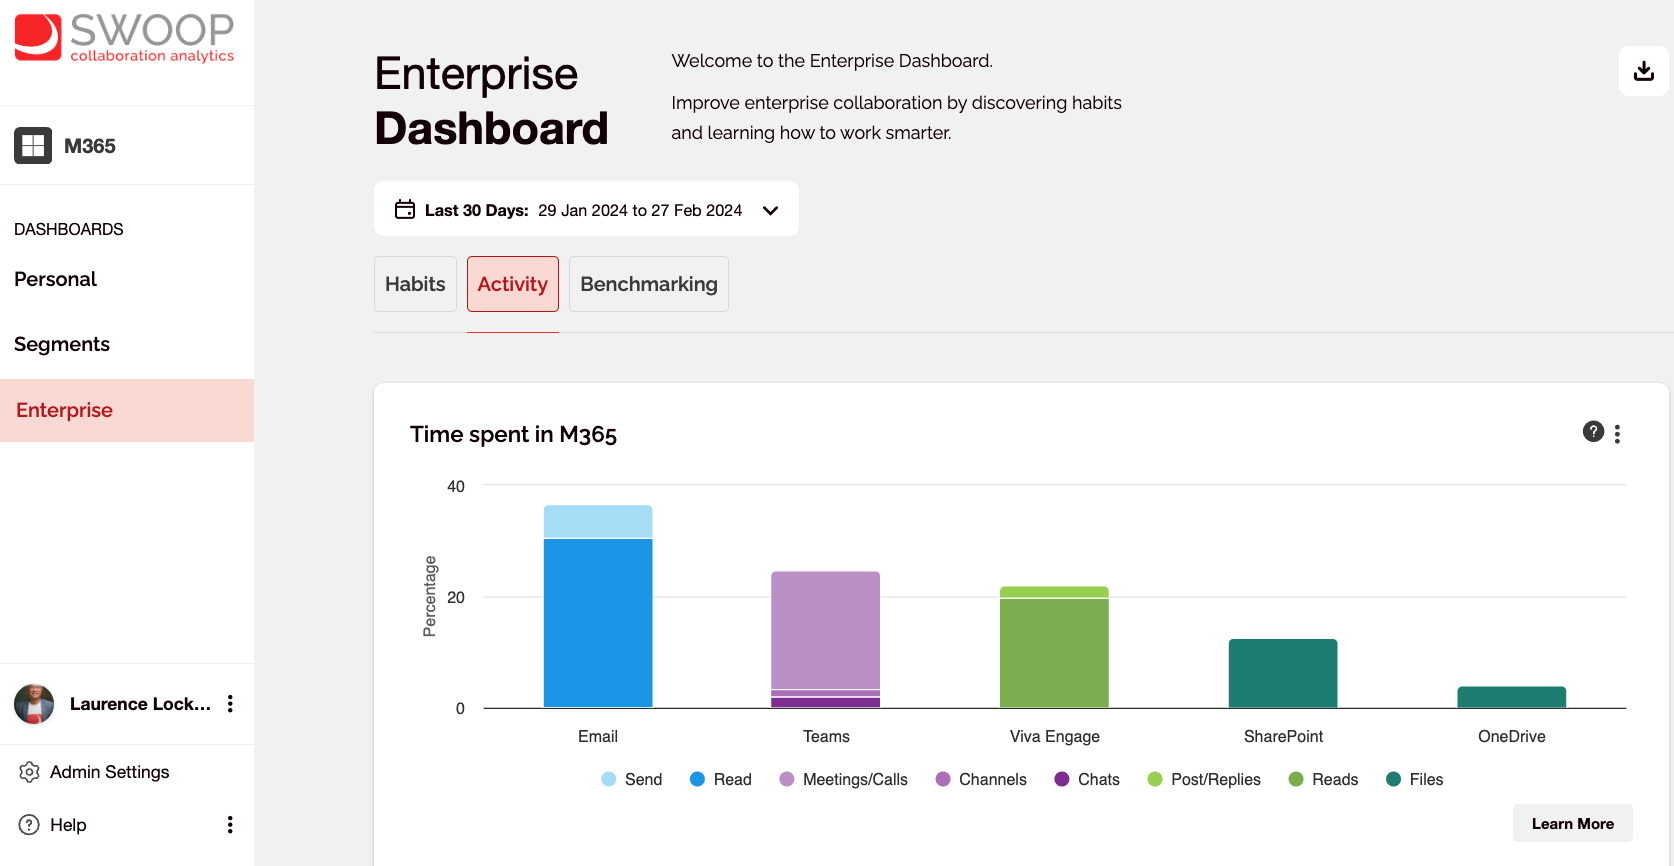Expand the Last 30 Days date range dropdown

pos(586,209)
